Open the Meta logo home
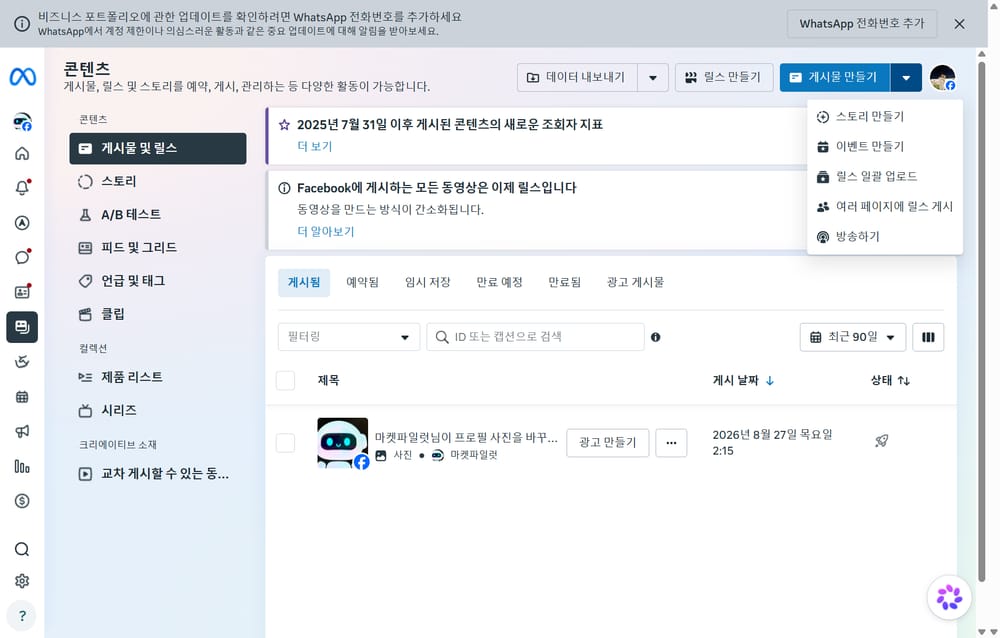Screen dimensions: 1000x638 click(22, 77)
